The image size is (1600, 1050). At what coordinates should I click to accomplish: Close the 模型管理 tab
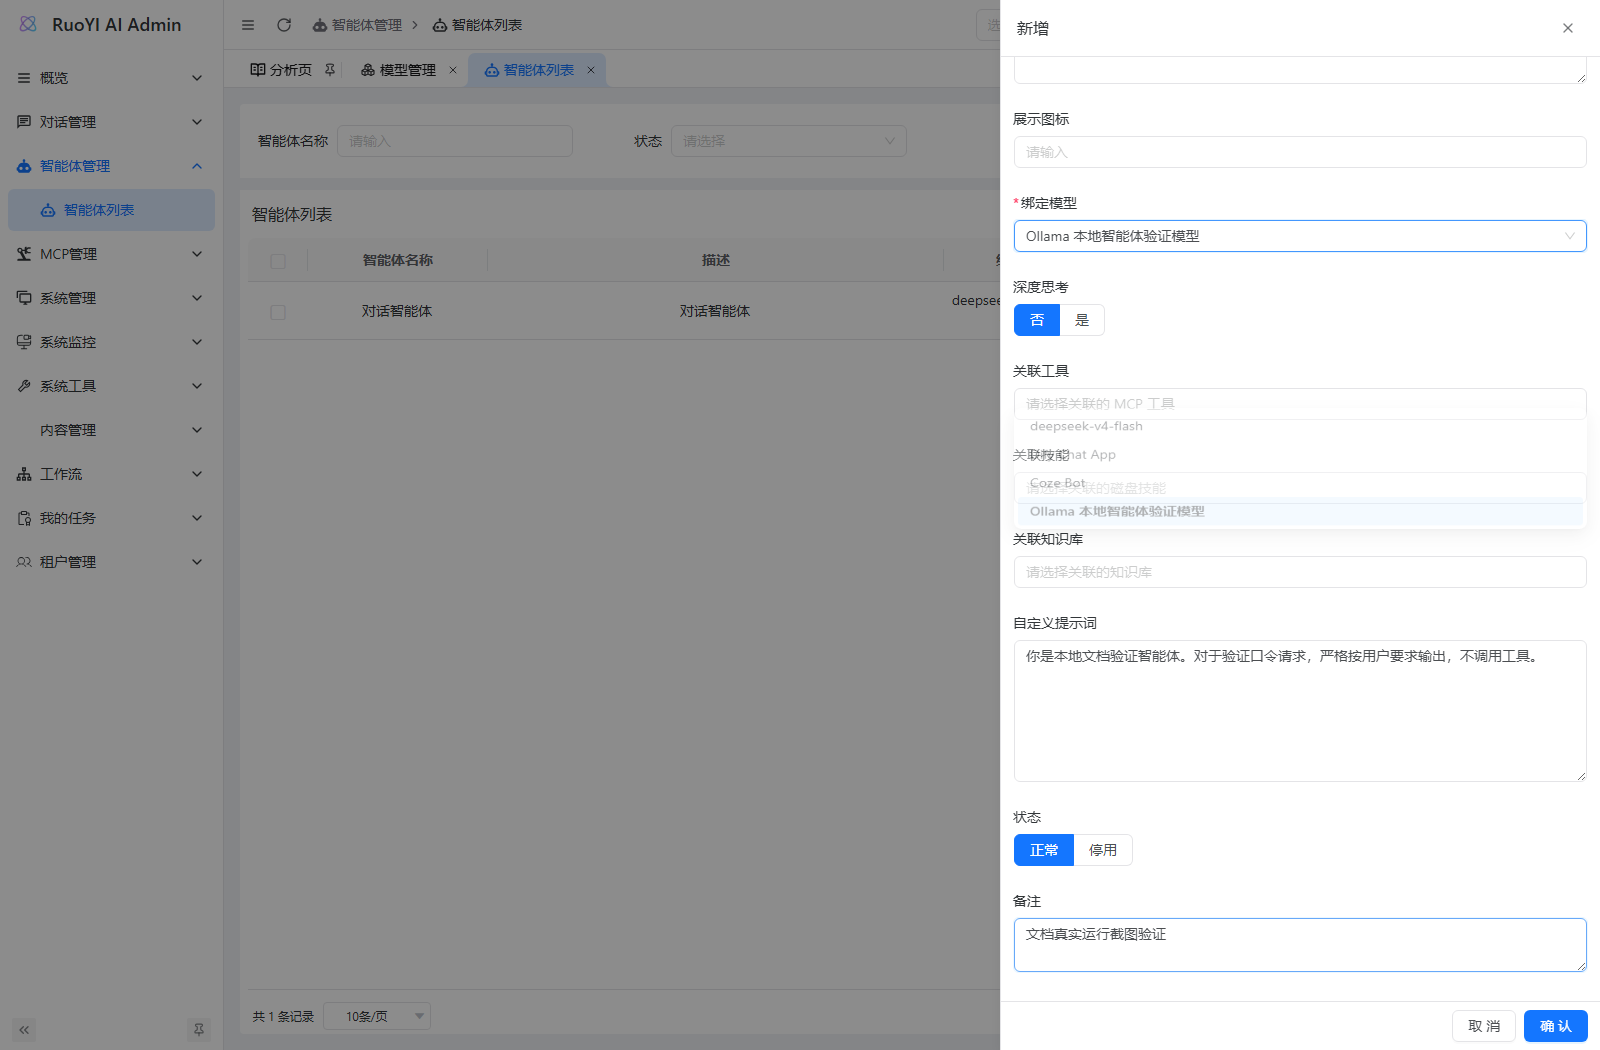(x=453, y=70)
